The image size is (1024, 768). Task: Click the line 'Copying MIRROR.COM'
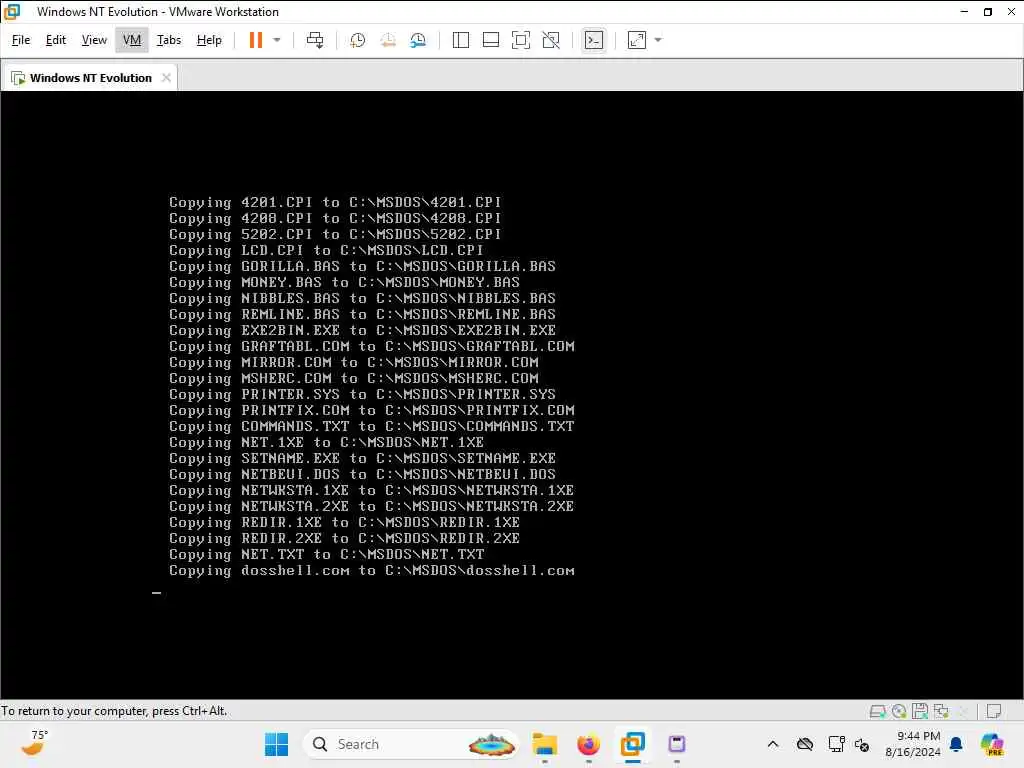(x=354, y=362)
